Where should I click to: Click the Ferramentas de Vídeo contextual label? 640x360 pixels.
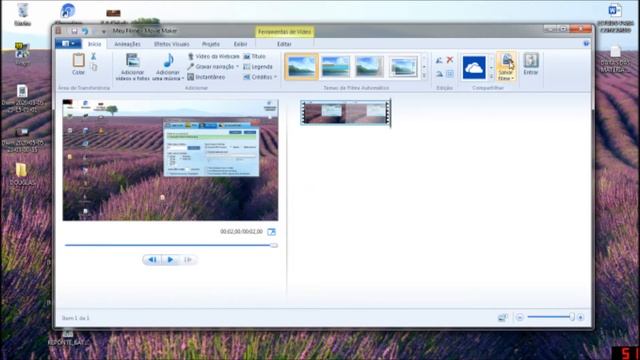tap(285, 32)
